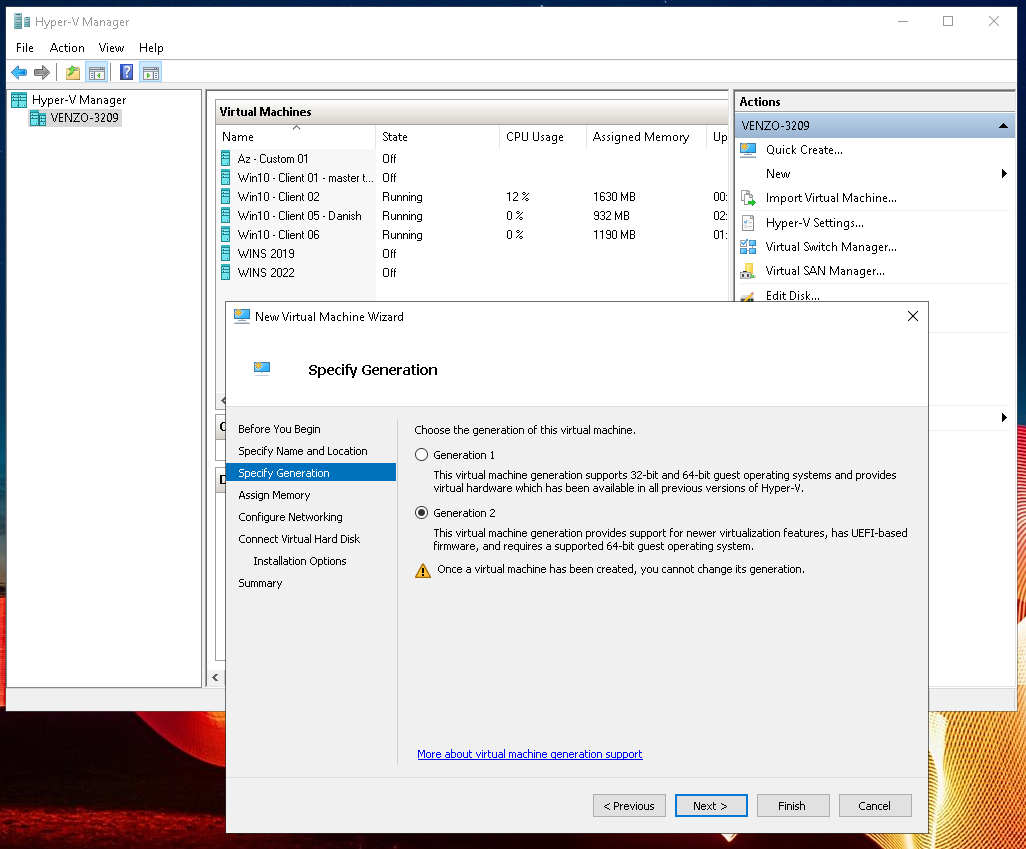This screenshot has height=849, width=1026.
Task: Open the Help toolbar question-mark icon
Action: (x=126, y=73)
